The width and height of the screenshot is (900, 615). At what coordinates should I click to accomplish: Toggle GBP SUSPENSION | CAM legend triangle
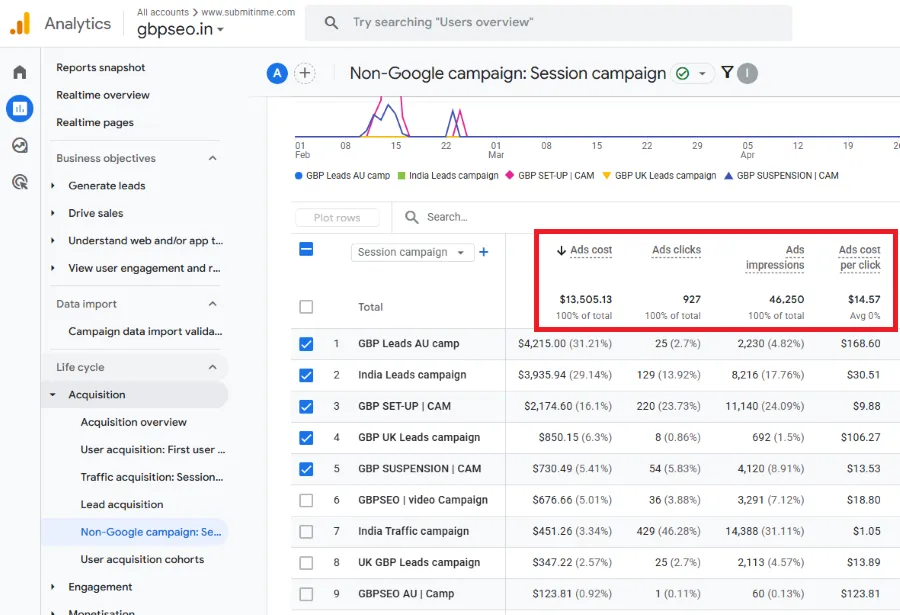(x=728, y=176)
